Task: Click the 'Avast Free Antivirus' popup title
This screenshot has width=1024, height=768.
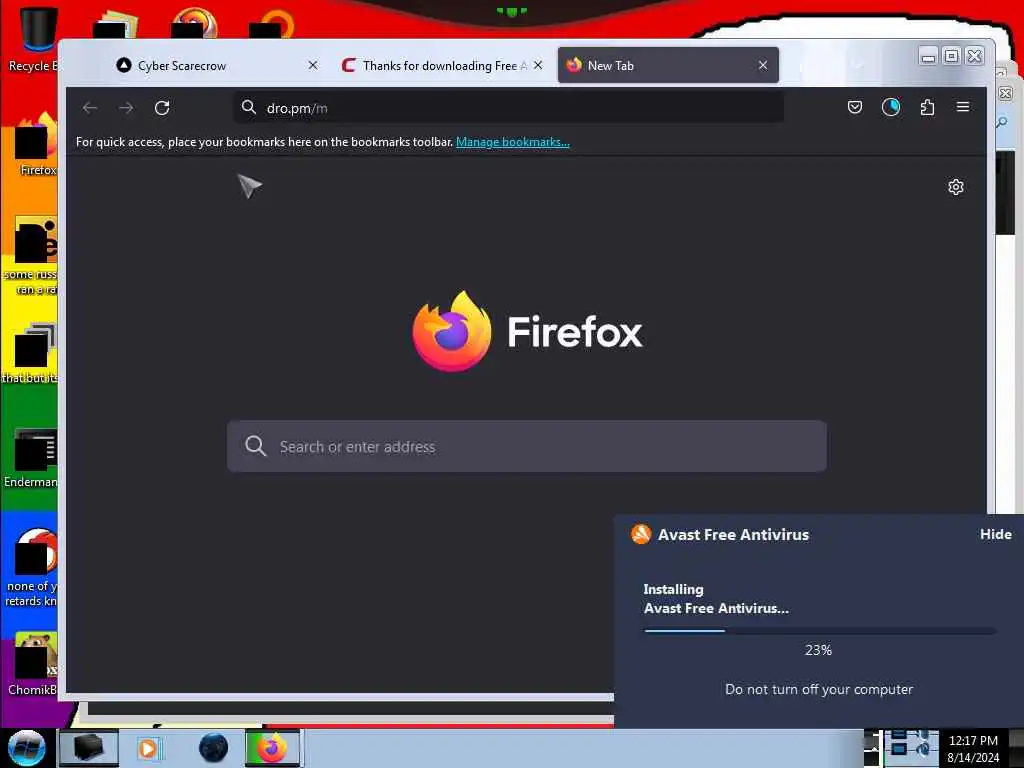Action: (x=733, y=535)
